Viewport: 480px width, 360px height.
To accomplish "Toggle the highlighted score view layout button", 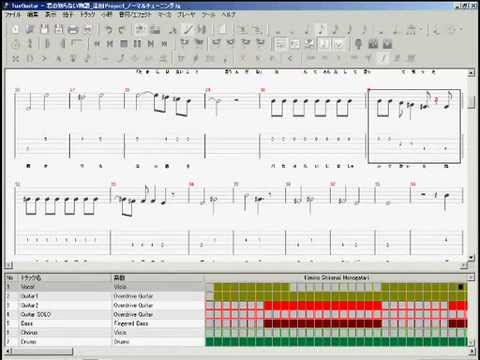I will click(x=325, y=44).
